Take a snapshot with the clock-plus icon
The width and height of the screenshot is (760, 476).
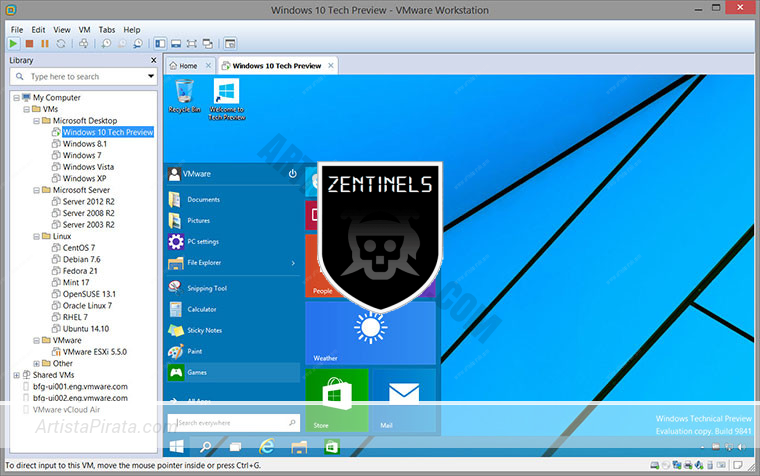click(106, 44)
